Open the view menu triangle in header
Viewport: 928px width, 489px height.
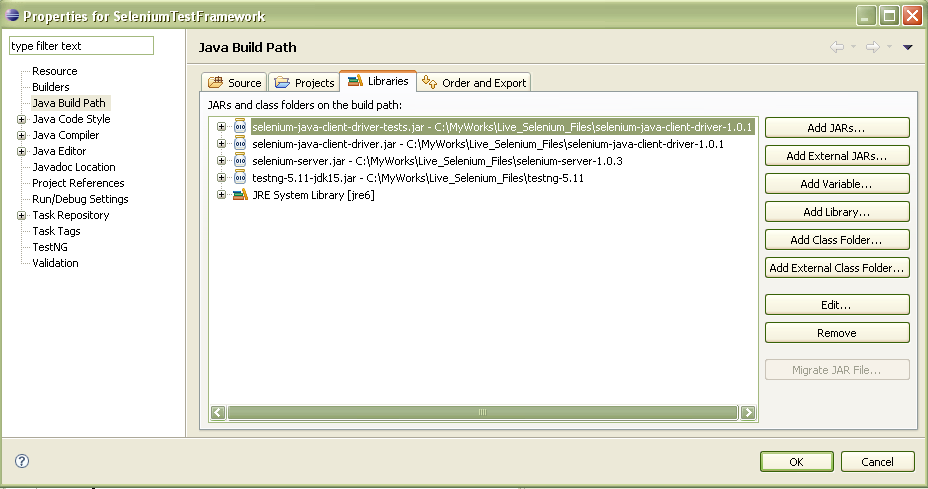point(907,47)
